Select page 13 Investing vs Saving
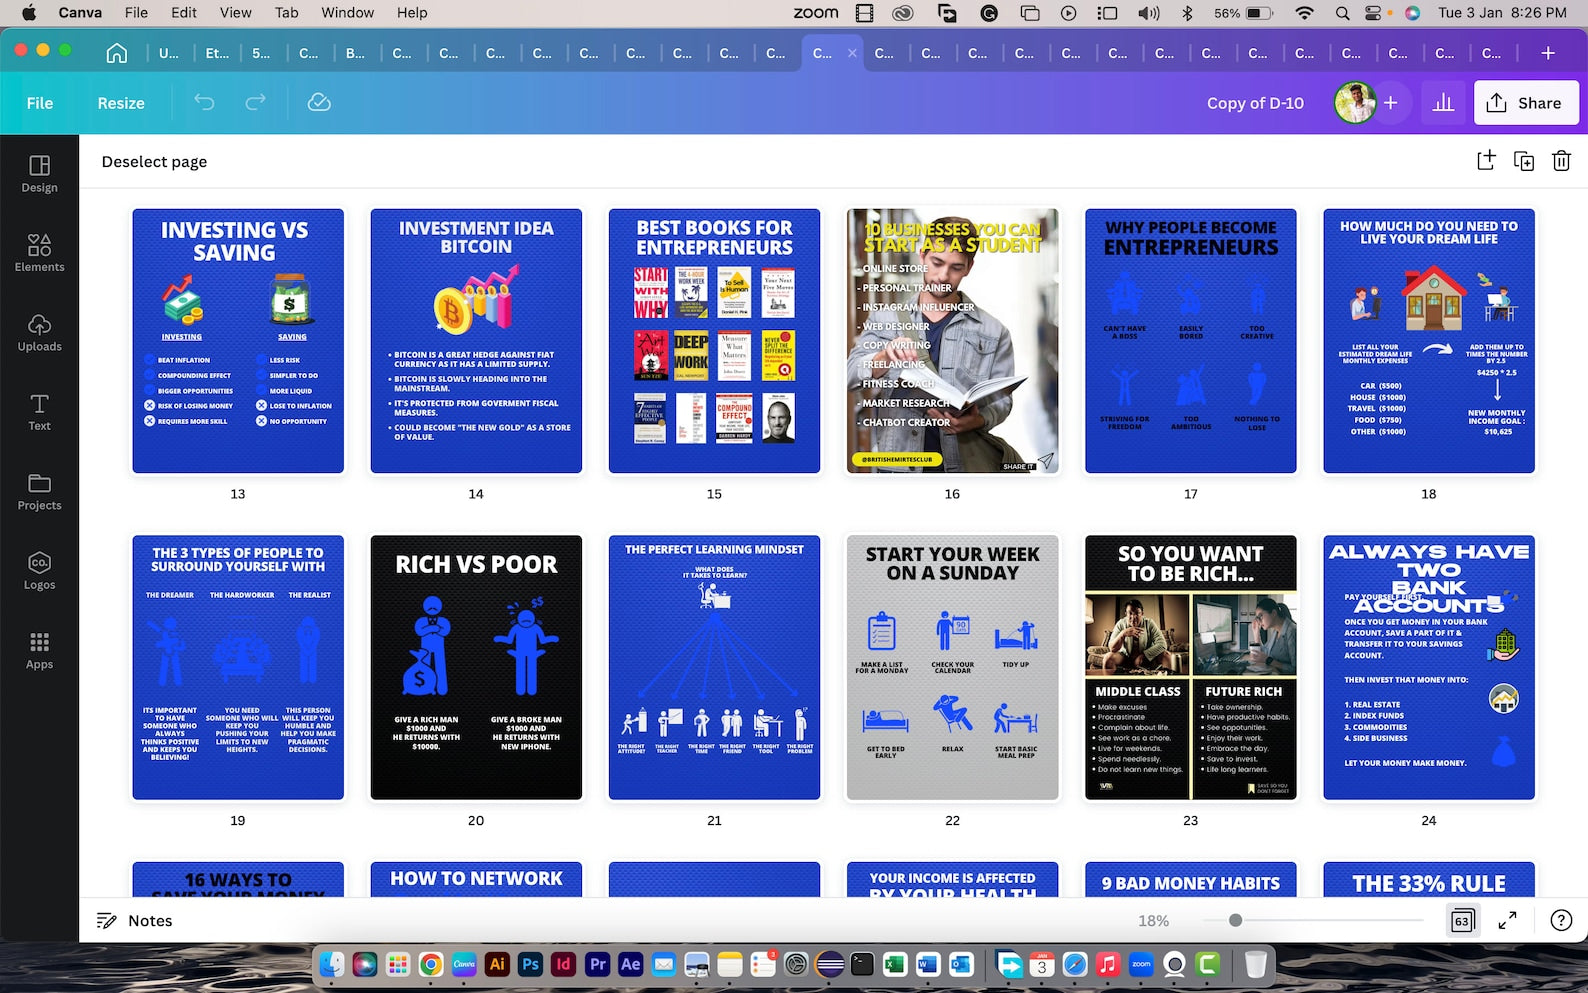 [238, 341]
